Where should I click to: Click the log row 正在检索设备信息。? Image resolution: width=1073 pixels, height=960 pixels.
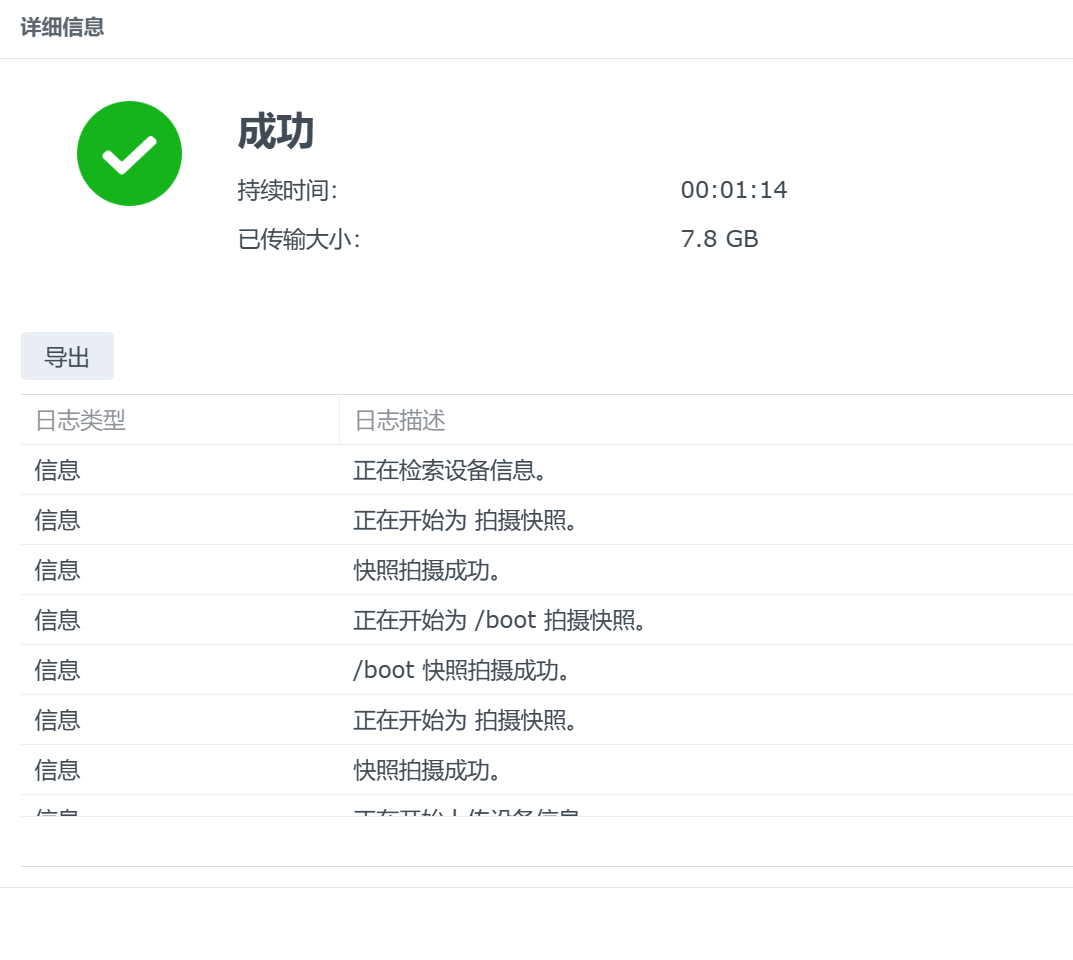coord(547,470)
